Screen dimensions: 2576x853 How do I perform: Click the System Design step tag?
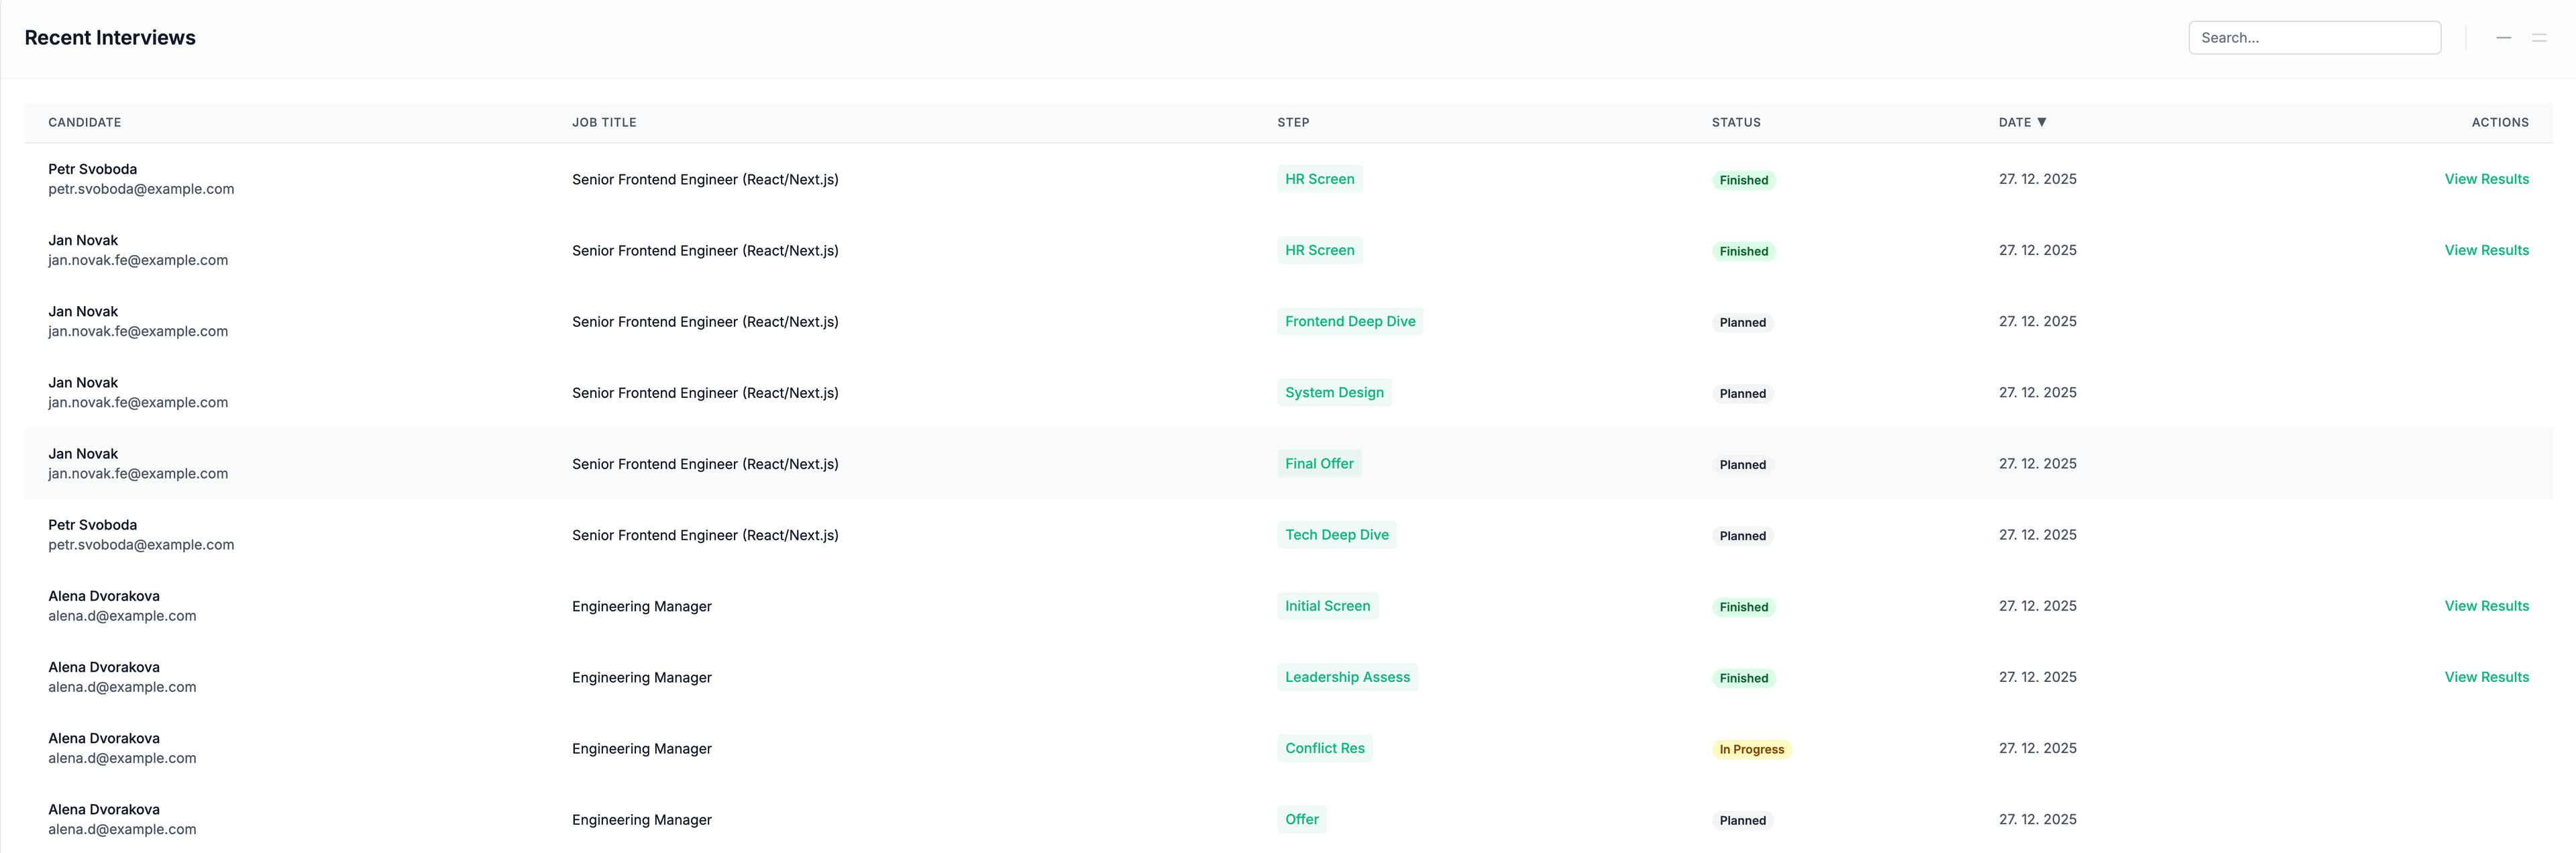tap(1333, 392)
